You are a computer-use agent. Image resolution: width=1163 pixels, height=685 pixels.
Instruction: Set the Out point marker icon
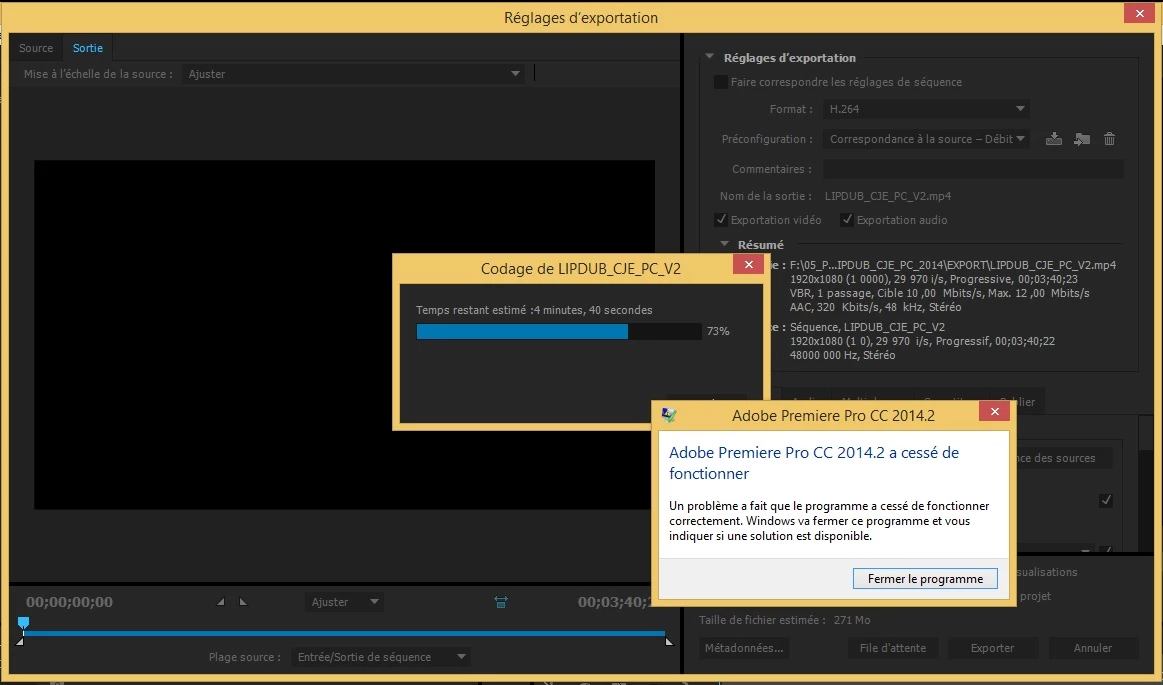[243, 602]
